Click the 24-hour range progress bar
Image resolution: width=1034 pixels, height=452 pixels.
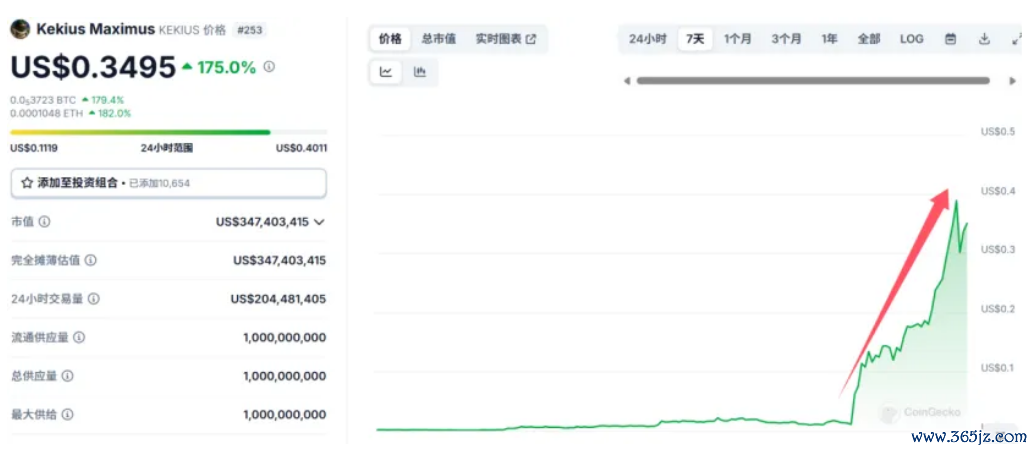click(x=169, y=132)
